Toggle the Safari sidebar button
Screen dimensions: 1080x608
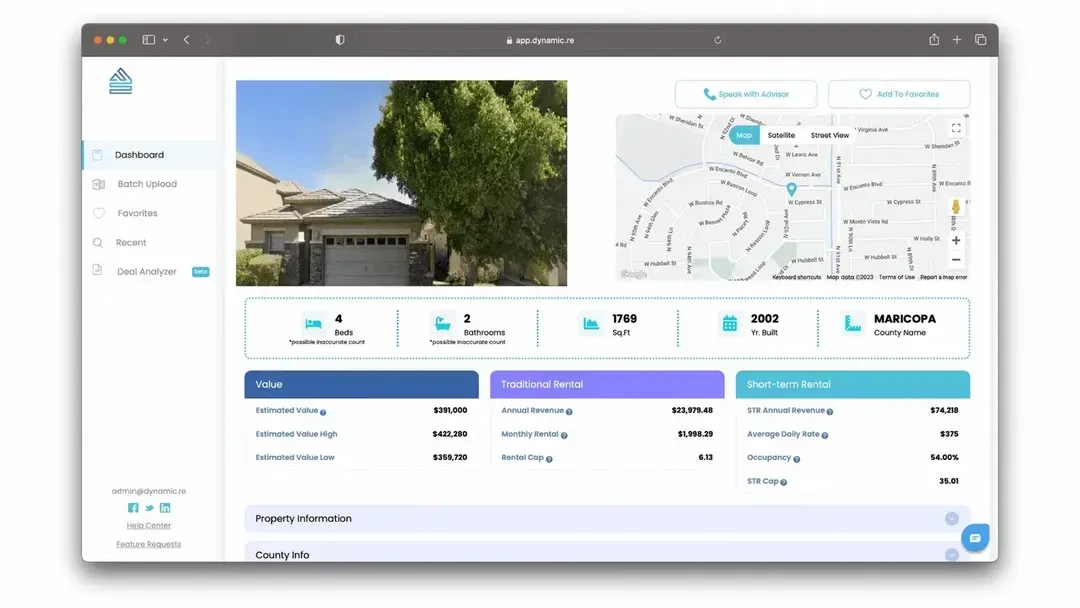click(149, 40)
